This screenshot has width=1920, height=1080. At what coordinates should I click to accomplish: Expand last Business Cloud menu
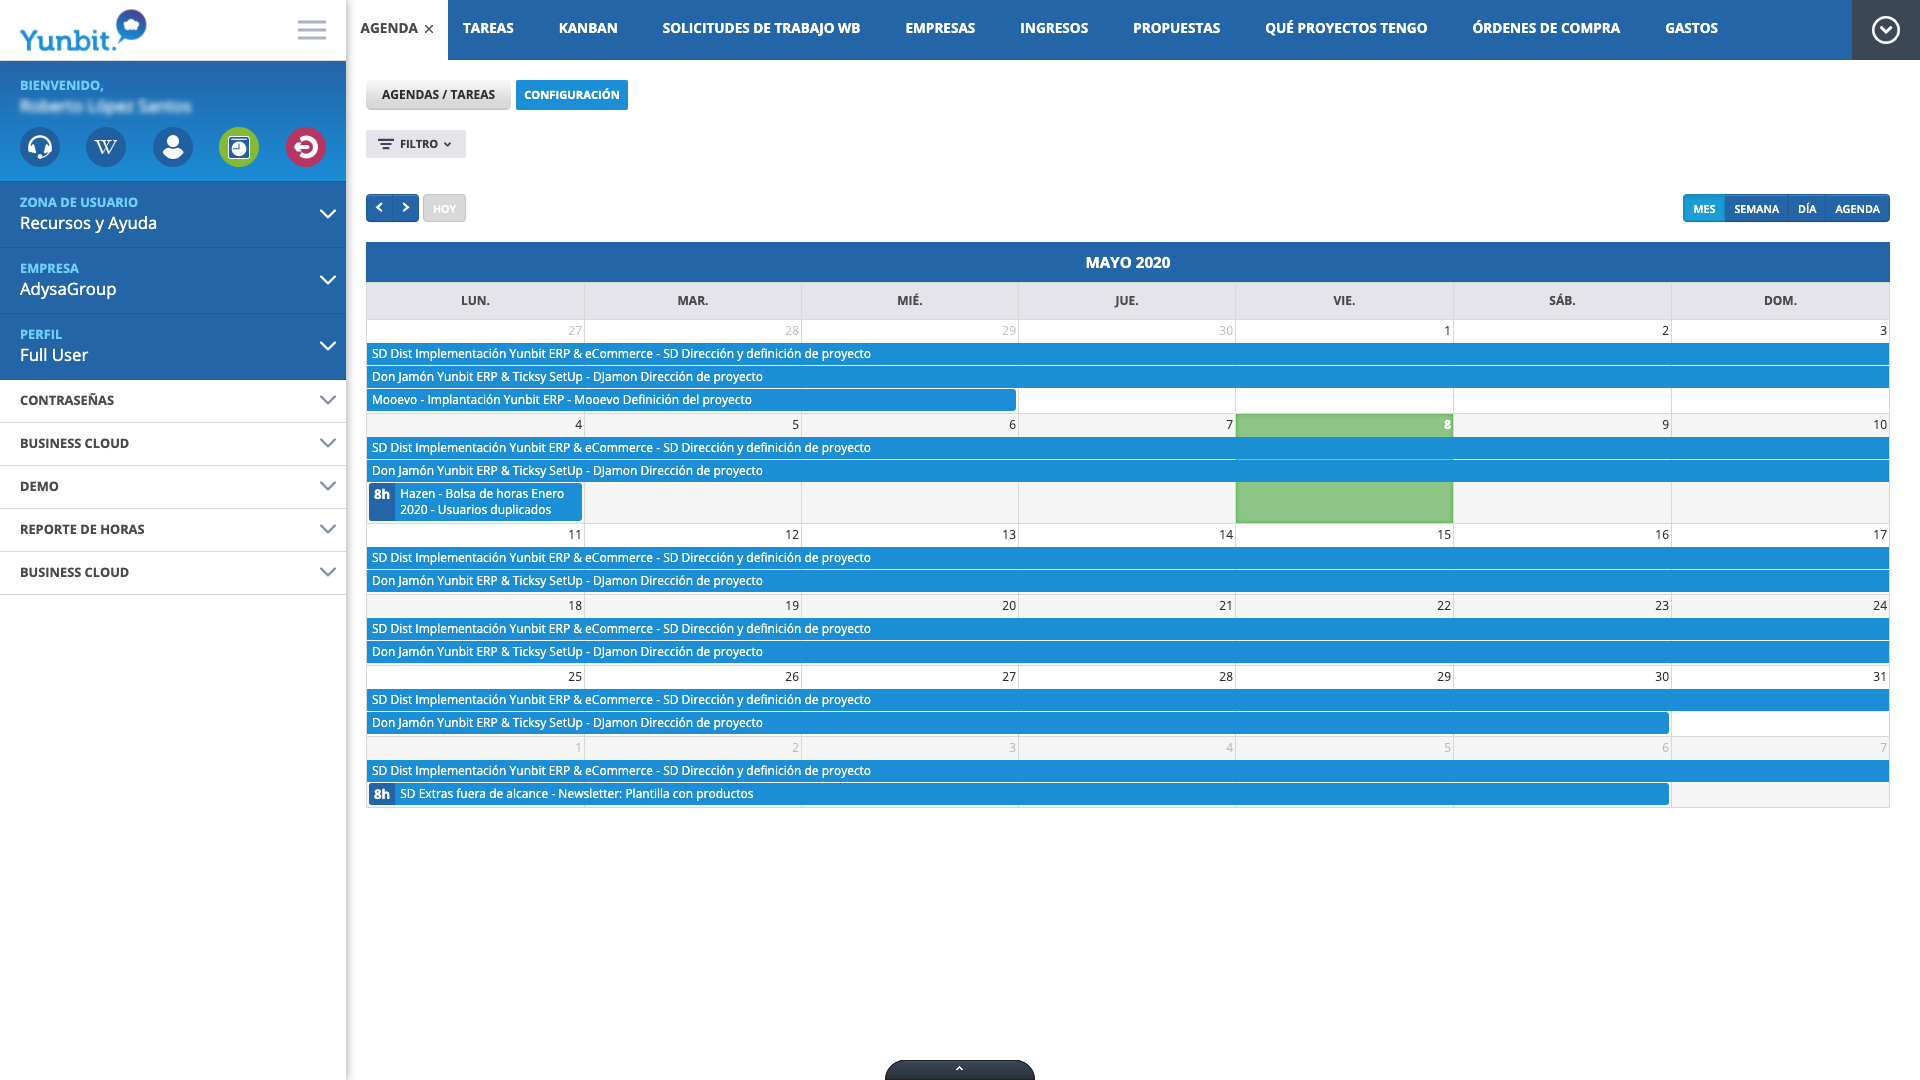click(173, 572)
